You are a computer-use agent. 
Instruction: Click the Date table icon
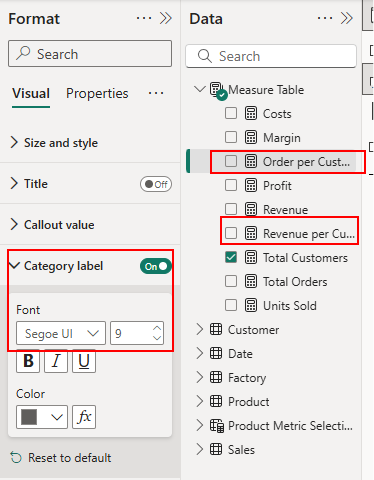(x=216, y=353)
